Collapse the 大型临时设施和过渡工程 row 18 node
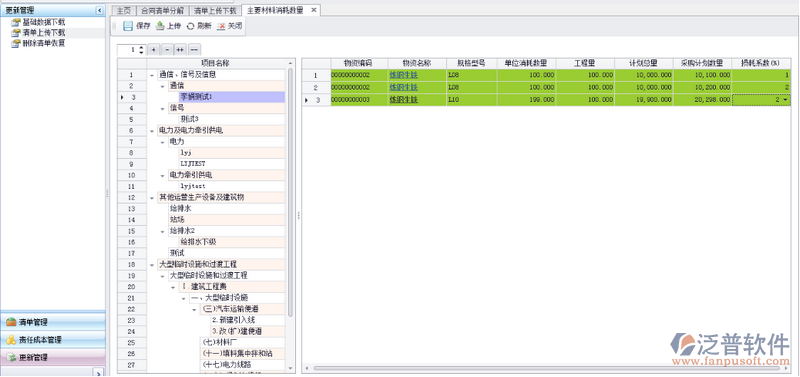 [x=152, y=265]
